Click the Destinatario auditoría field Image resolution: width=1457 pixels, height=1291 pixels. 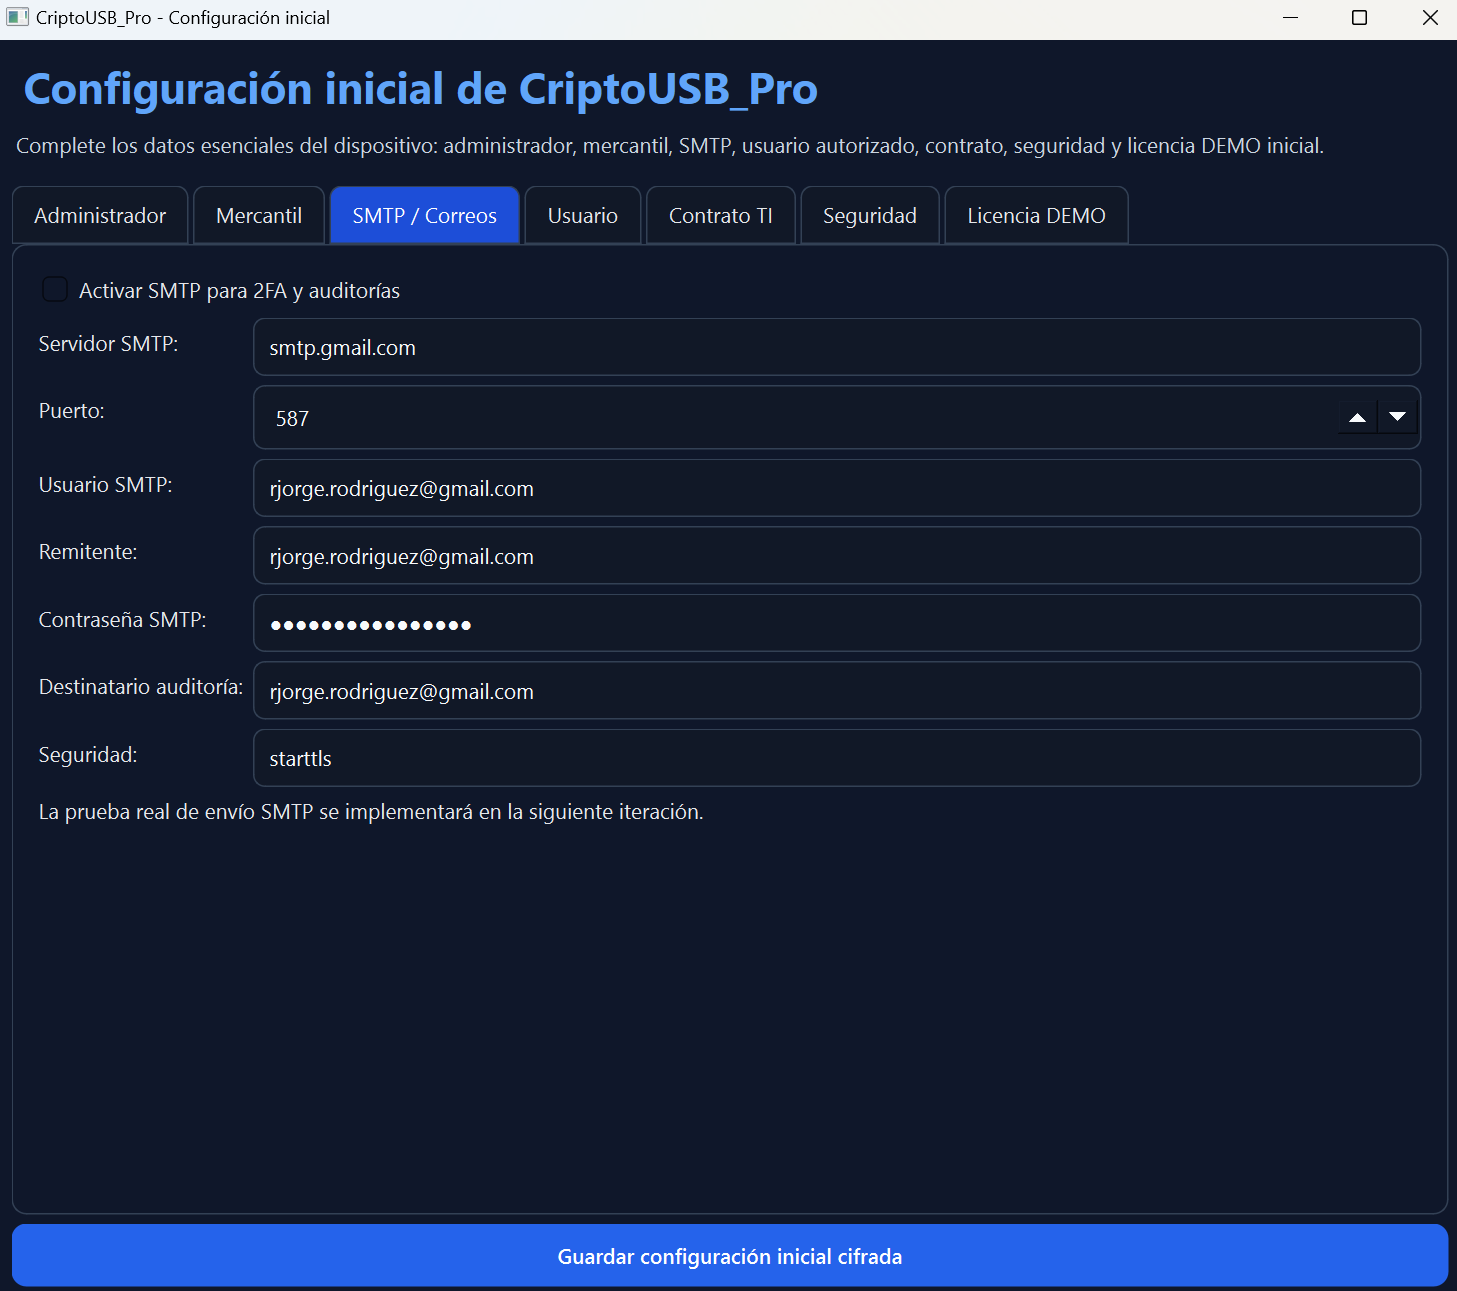(837, 691)
